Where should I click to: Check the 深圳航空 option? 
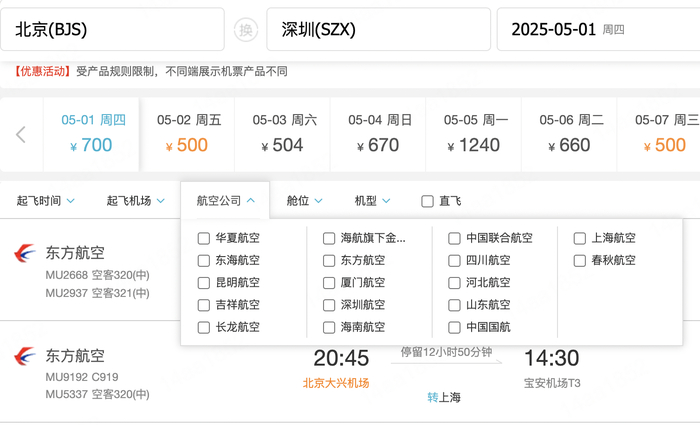330,305
